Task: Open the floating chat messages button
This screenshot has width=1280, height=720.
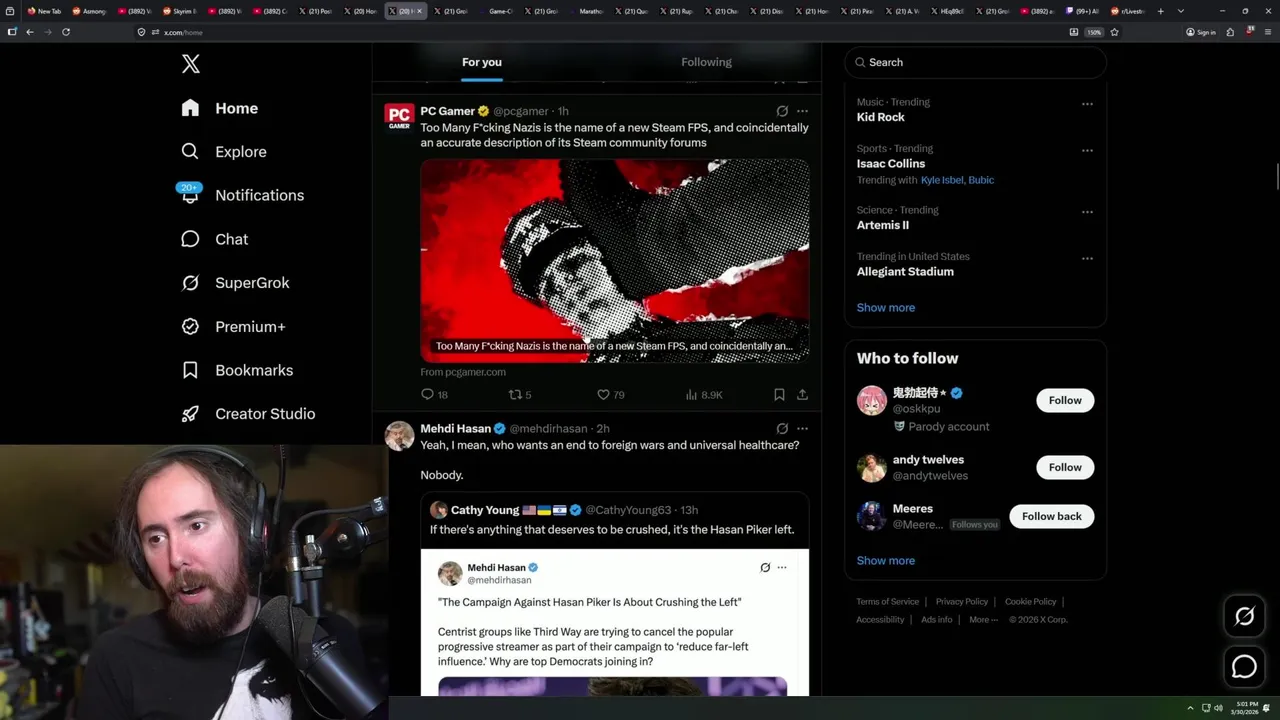Action: [1244, 667]
